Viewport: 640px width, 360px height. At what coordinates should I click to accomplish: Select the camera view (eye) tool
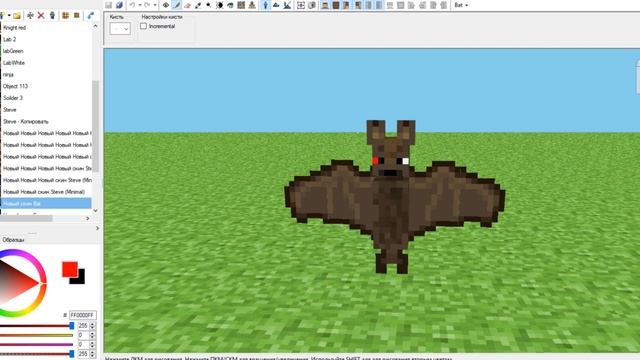166,5
